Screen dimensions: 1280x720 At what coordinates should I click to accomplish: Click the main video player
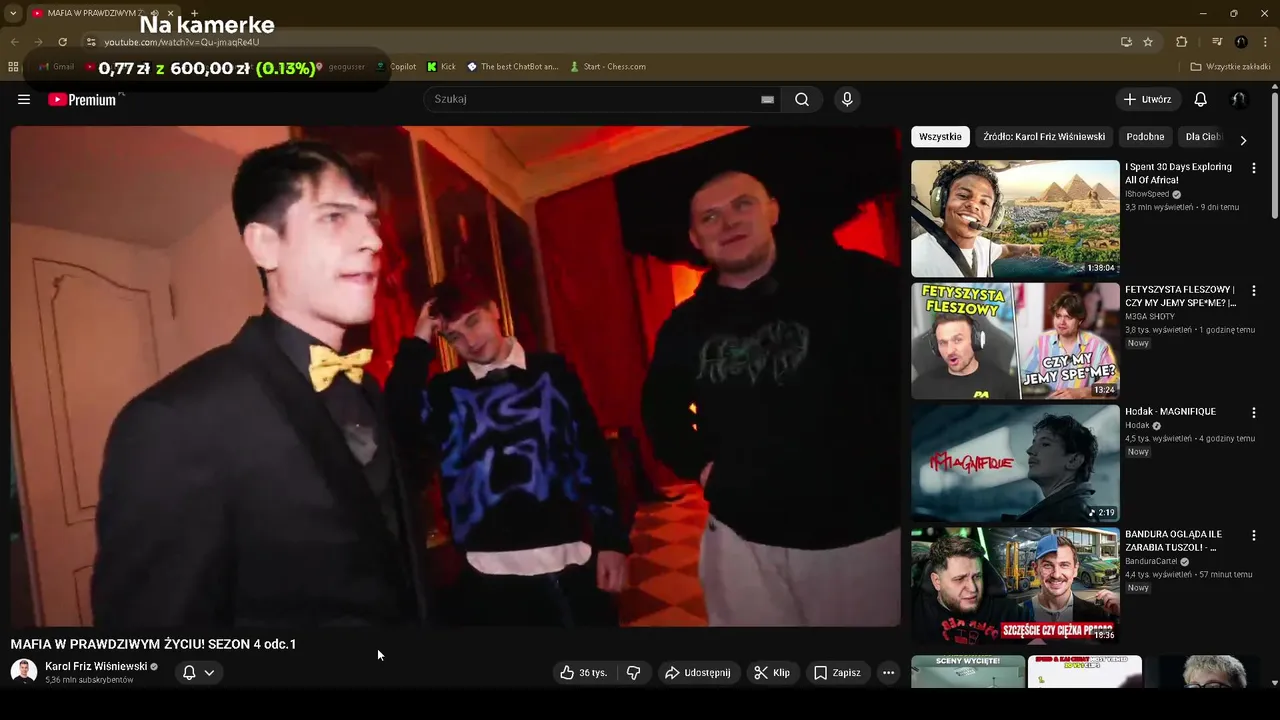coord(455,376)
